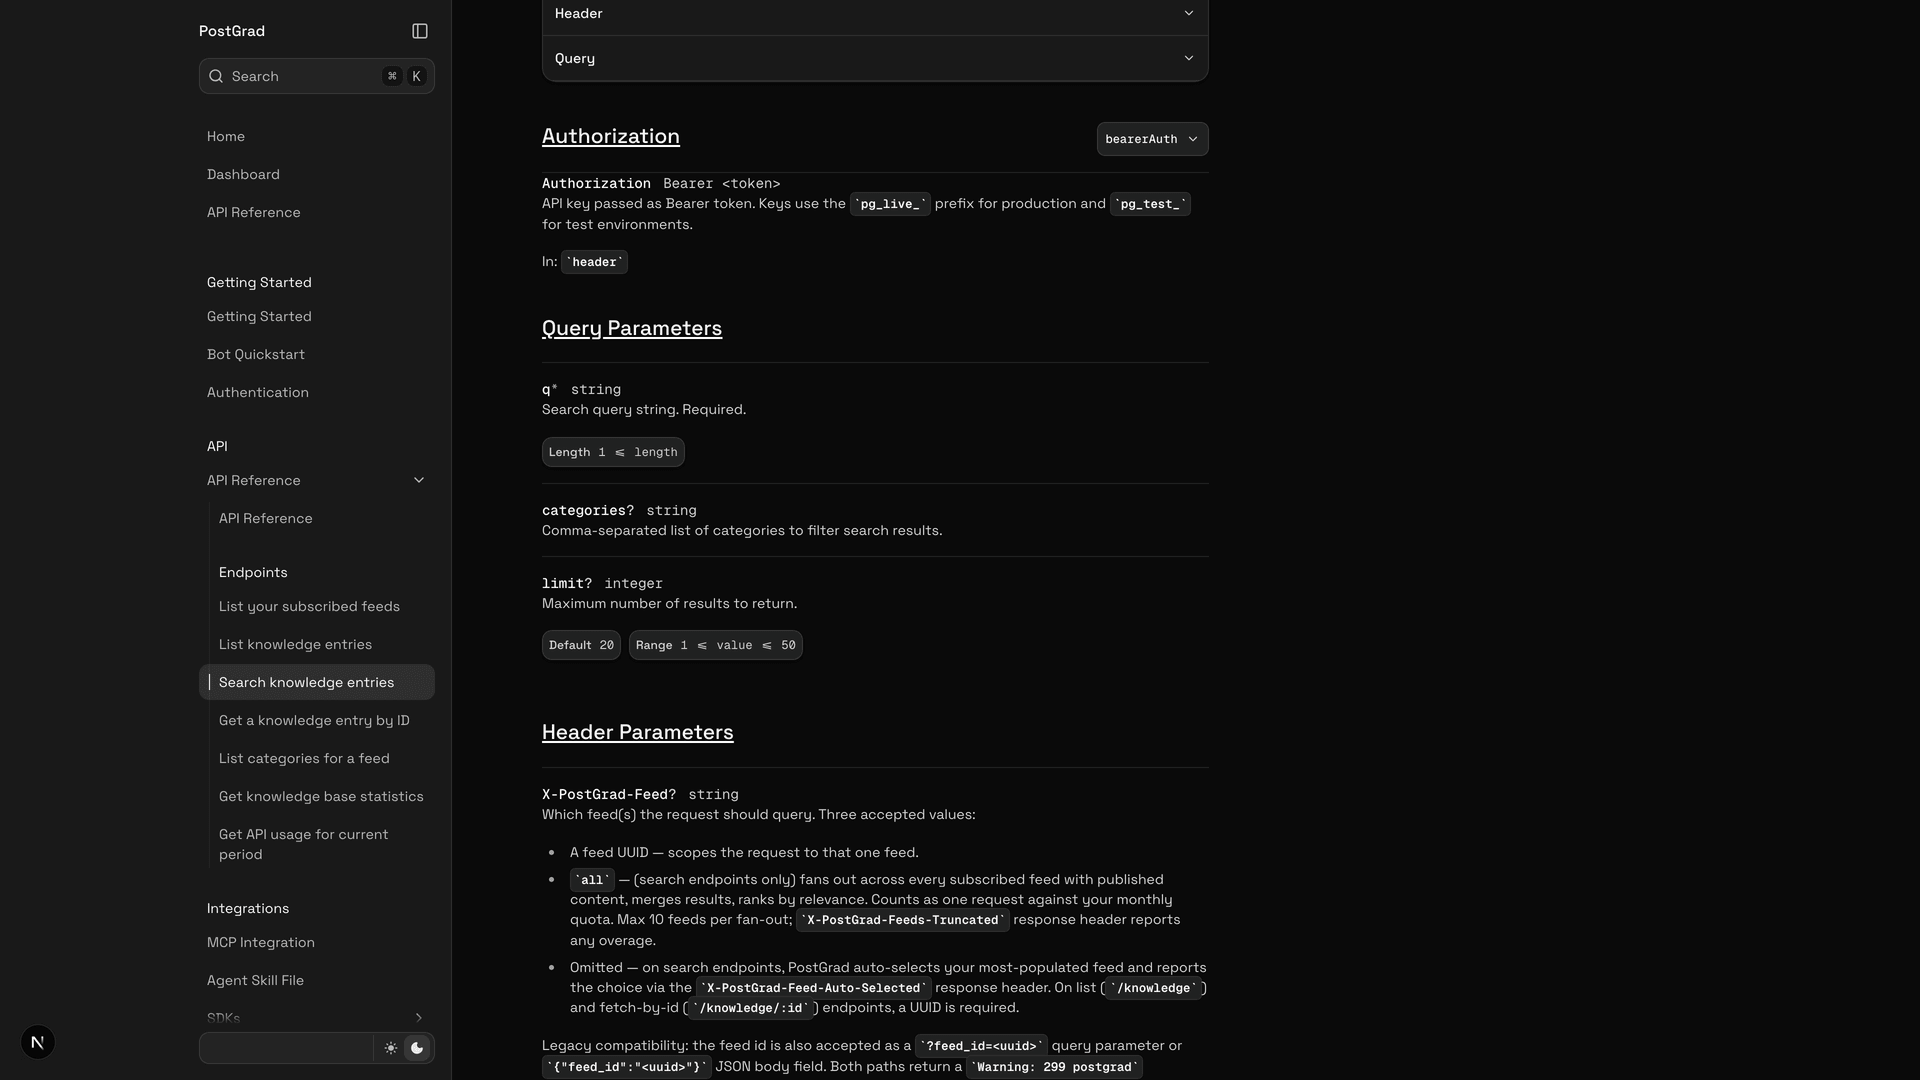1920x1080 pixels.
Task: Open the Next.js dev tools badge
Action: [37, 1042]
